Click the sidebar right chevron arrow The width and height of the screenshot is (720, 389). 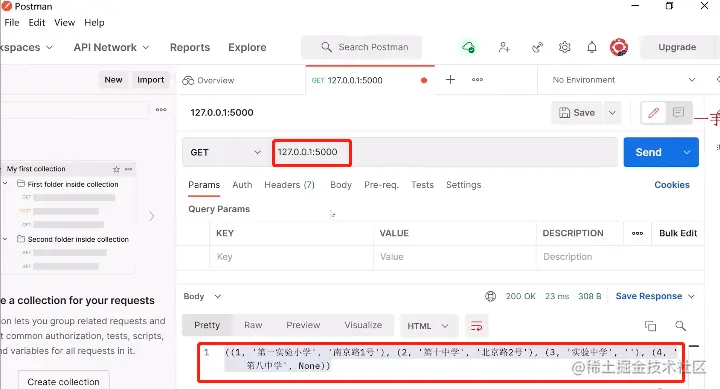tap(152, 216)
